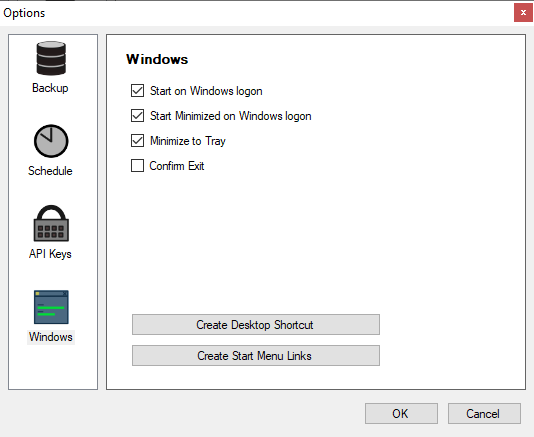This screenshot has height=437, width=534.
Task: Click the Confirm Exit label text
Action: [x=177, y=166]
